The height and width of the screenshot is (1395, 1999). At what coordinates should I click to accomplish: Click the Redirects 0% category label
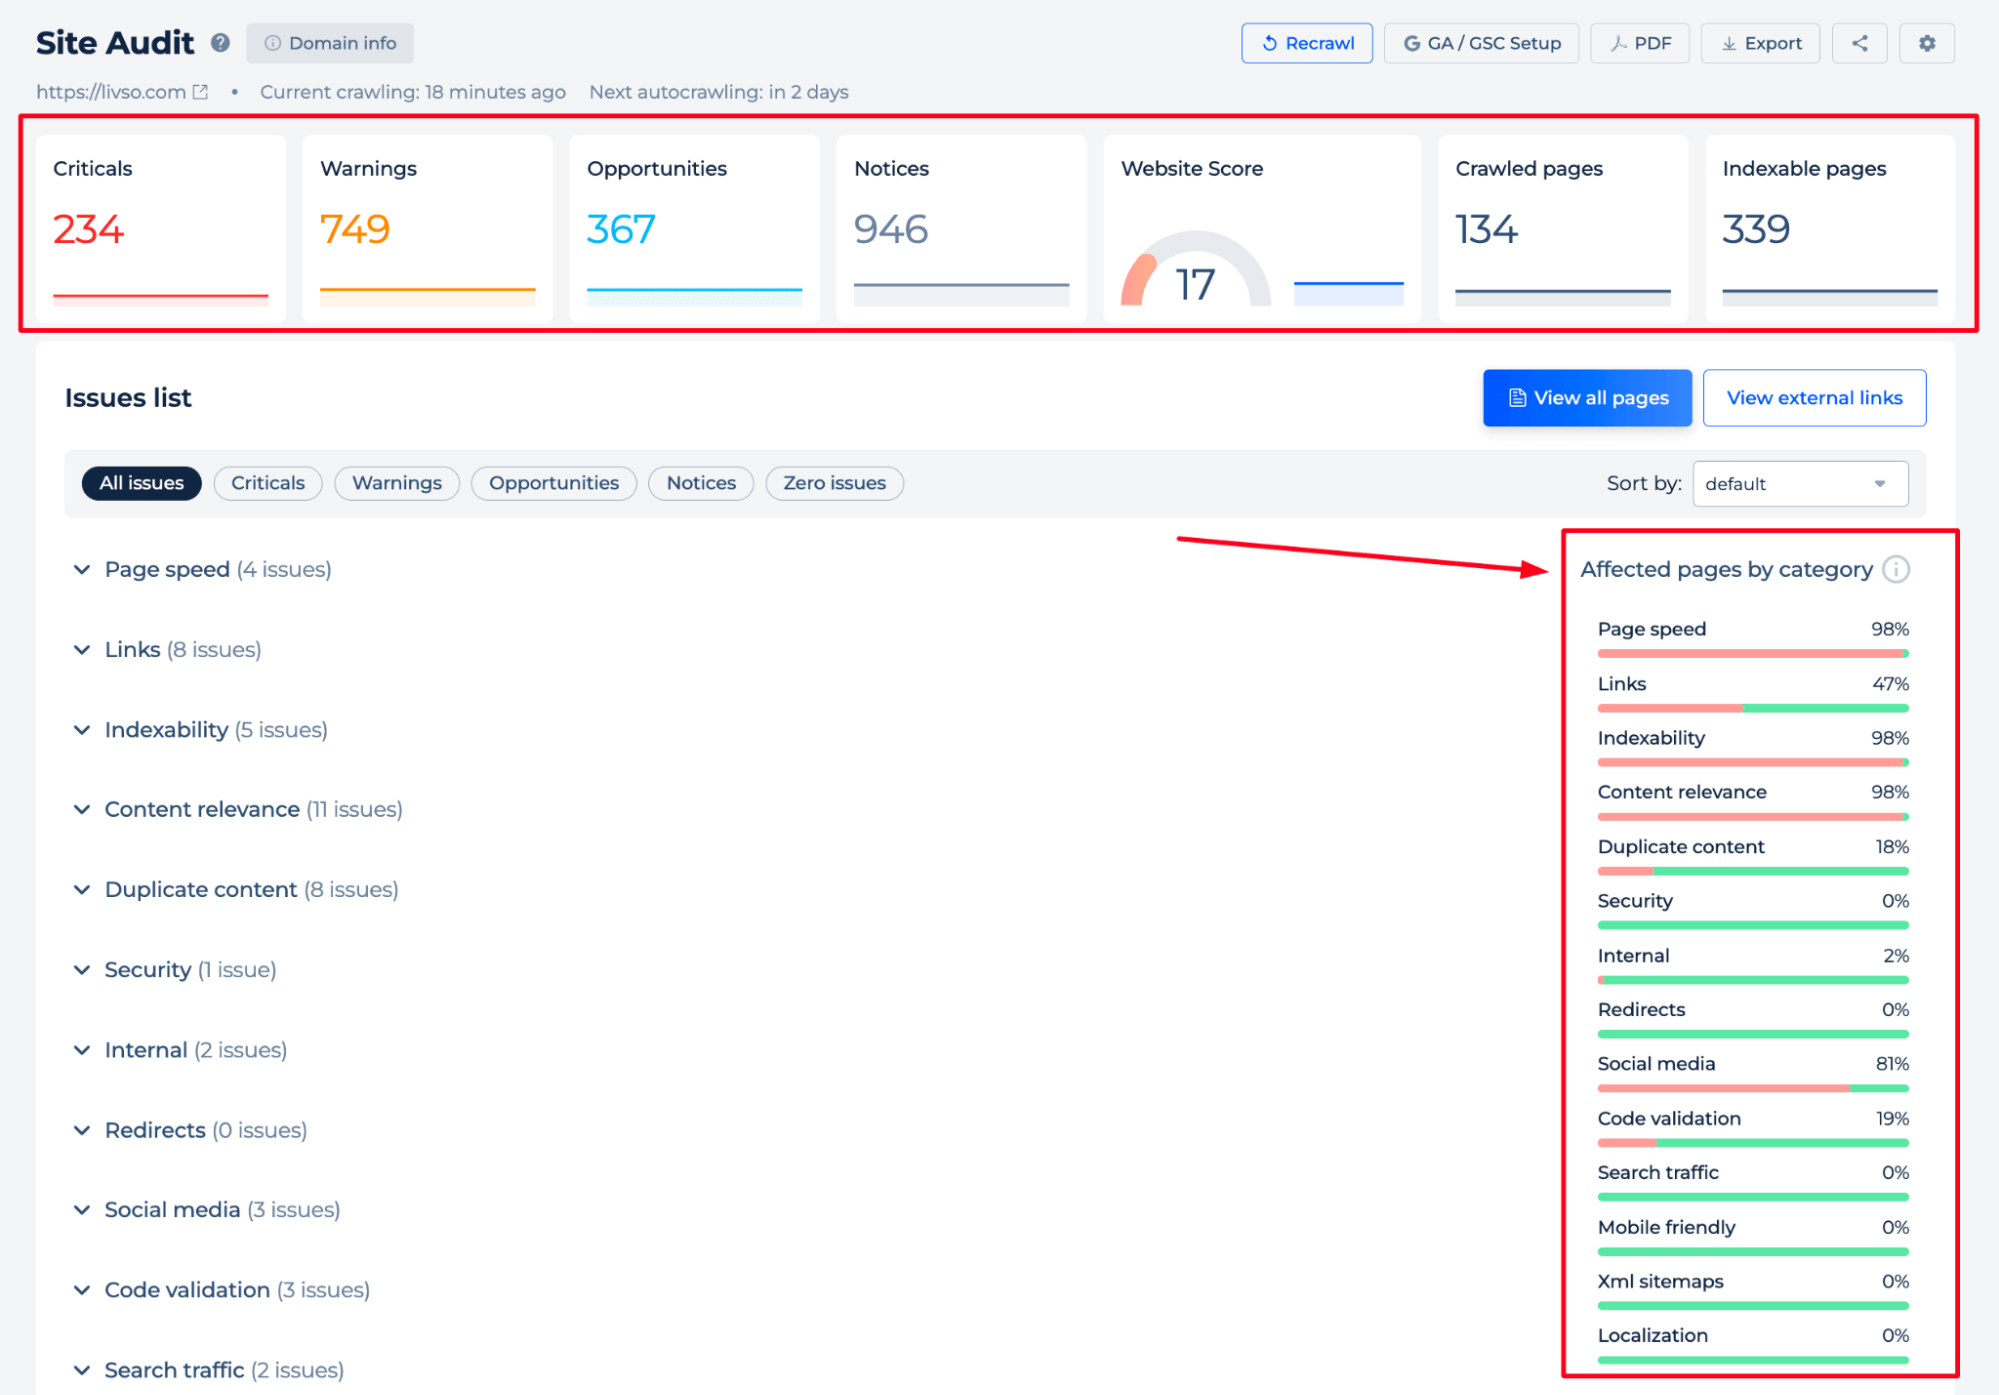pyautogui.click(x=1641, y=1010)
